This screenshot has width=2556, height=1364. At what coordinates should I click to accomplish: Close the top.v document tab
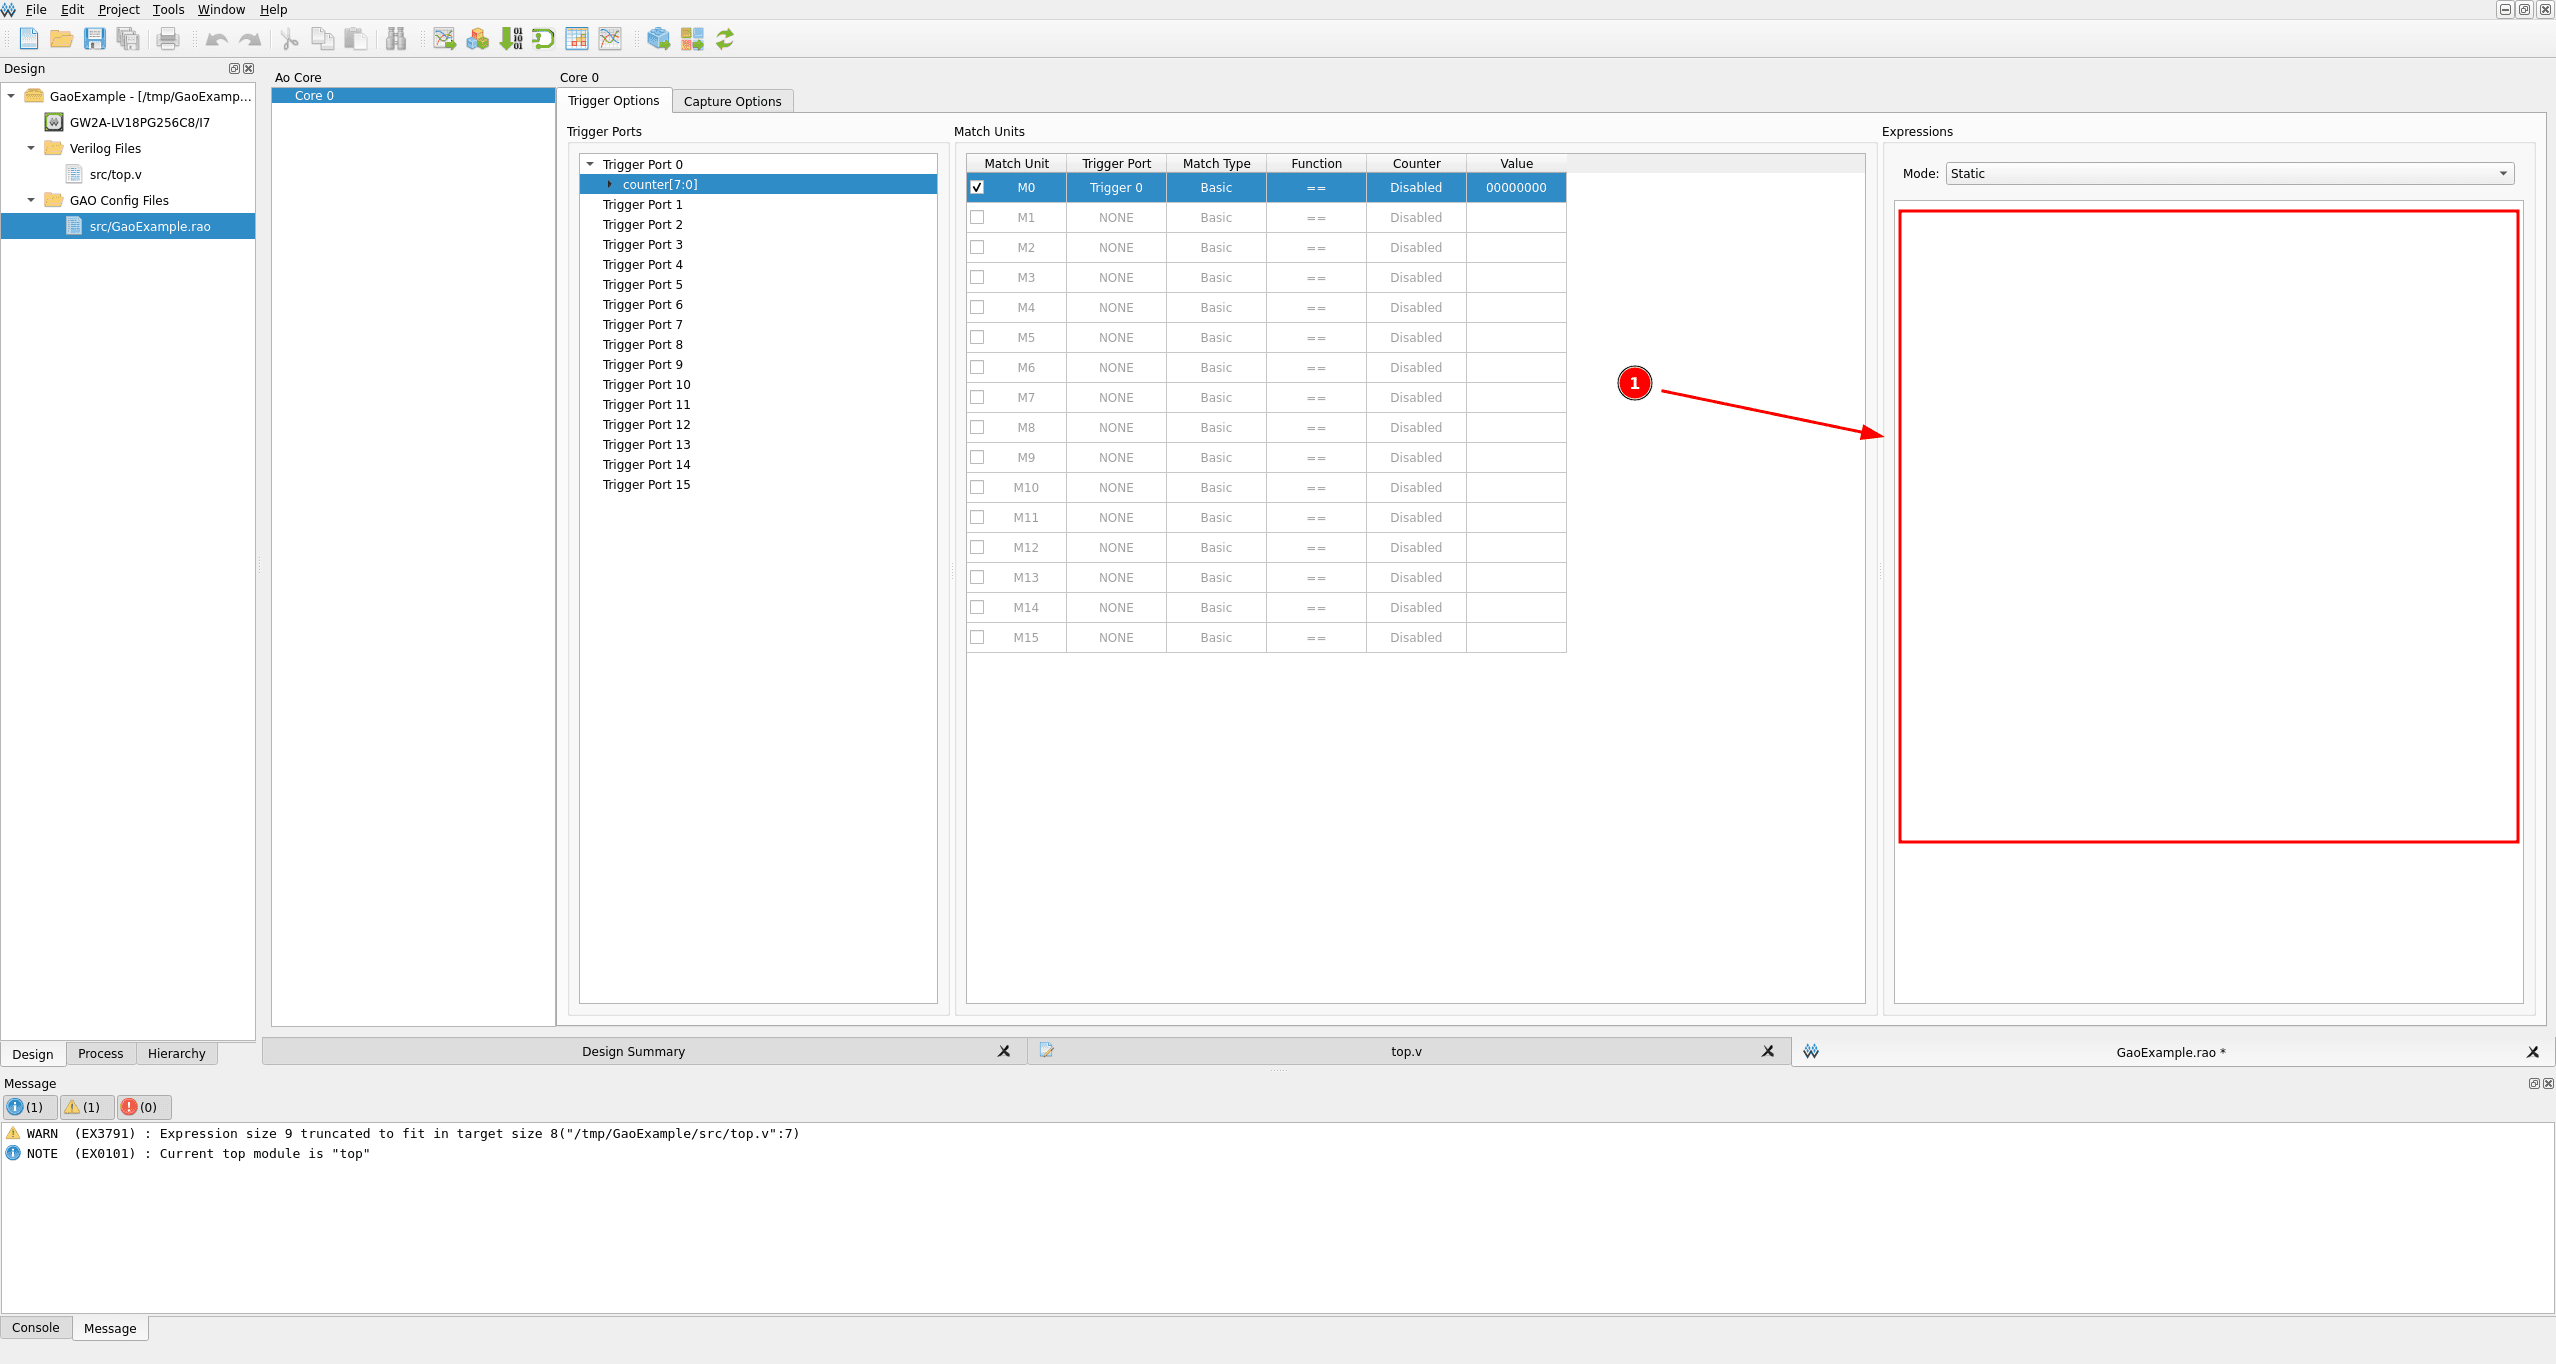[1768, 1051]
